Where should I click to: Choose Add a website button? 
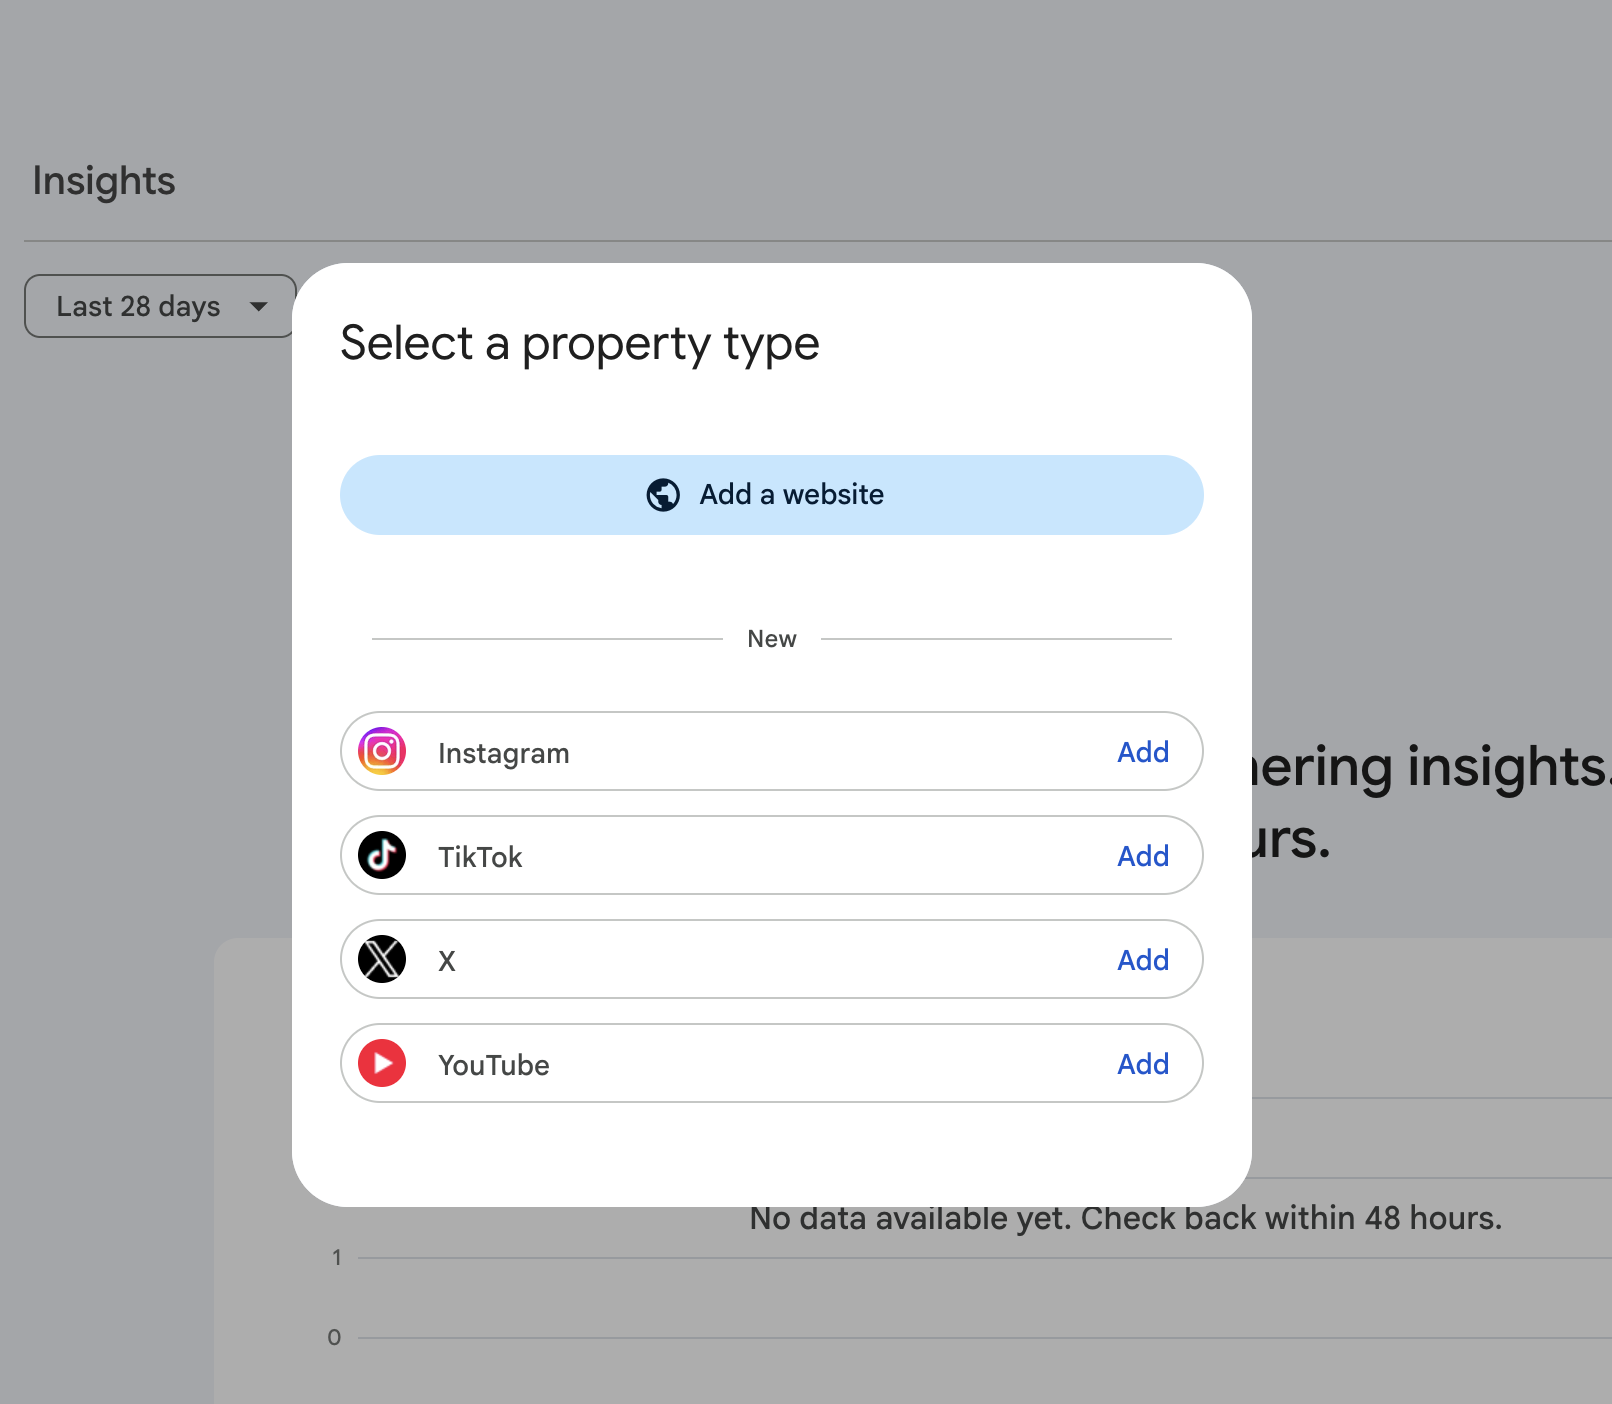771,495
